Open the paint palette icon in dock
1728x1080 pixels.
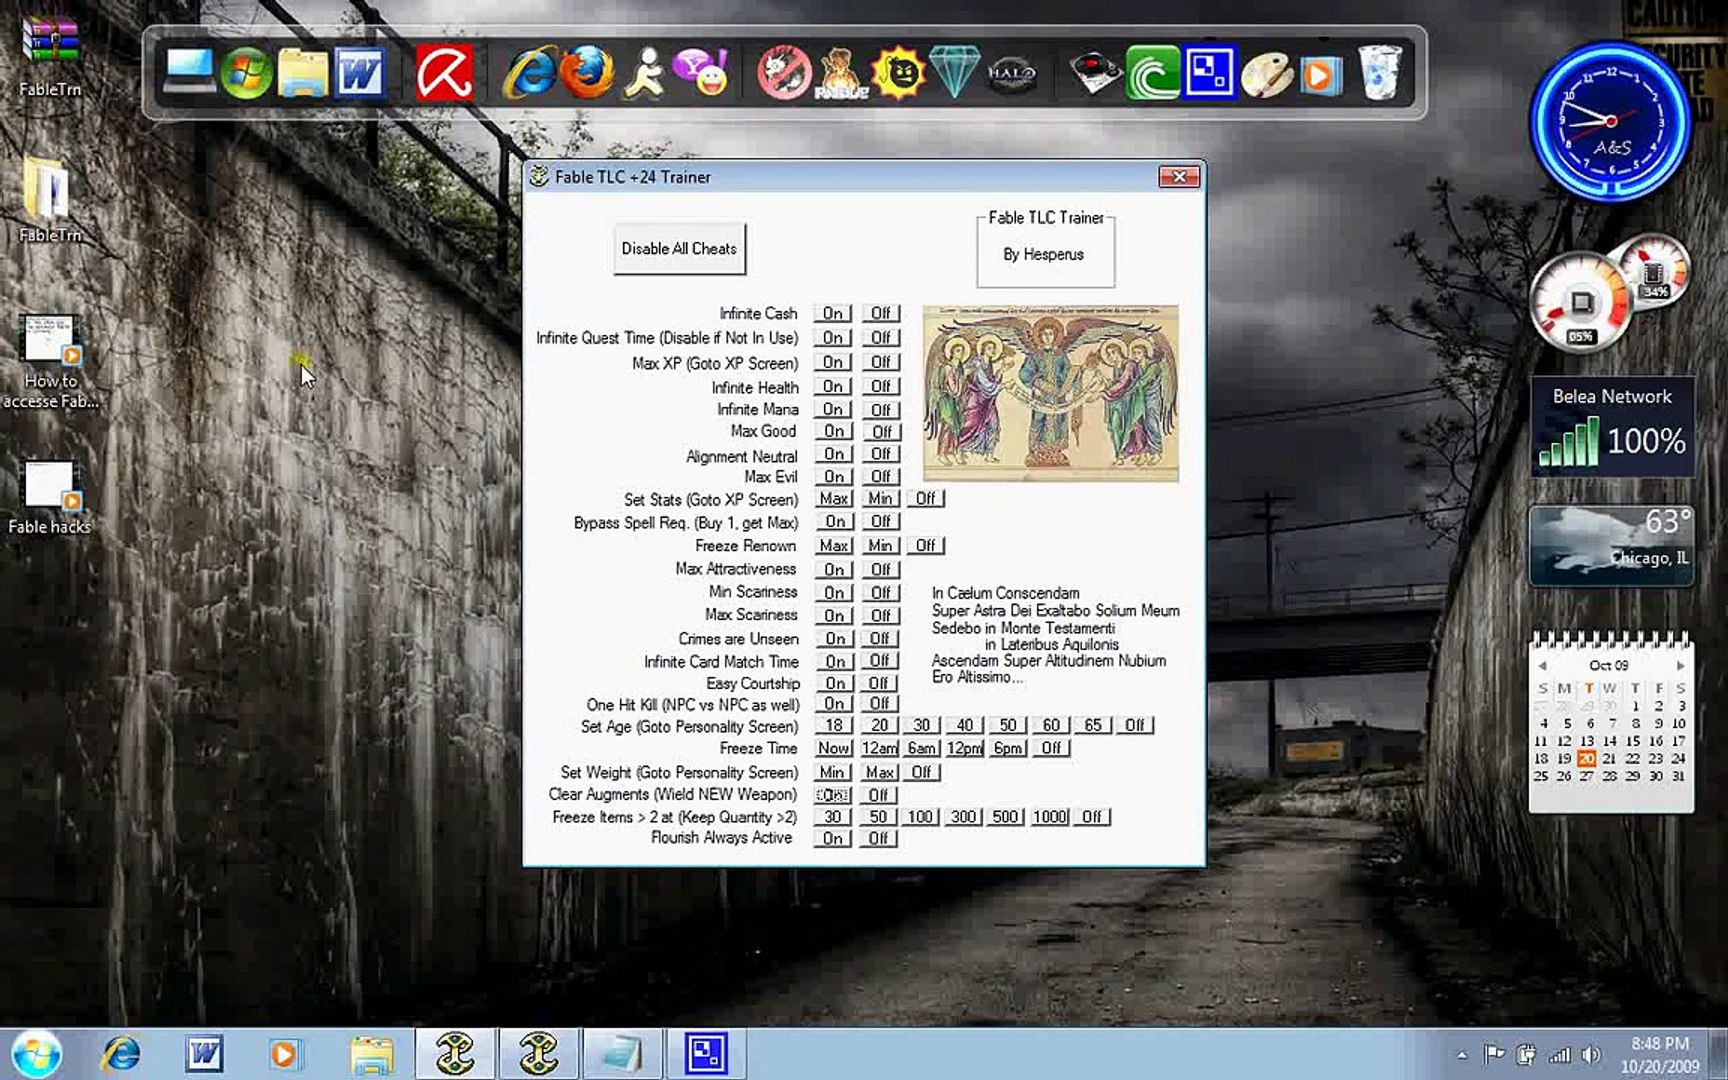click(x=1266, y=73)
